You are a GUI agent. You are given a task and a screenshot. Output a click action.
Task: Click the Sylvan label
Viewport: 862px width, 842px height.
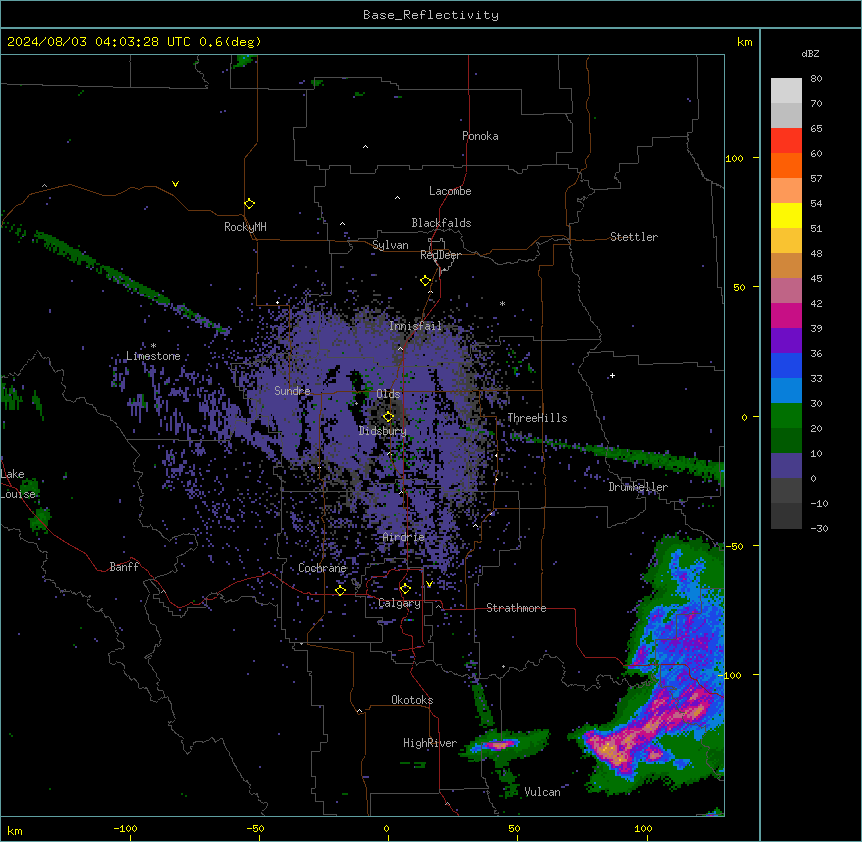390,245
